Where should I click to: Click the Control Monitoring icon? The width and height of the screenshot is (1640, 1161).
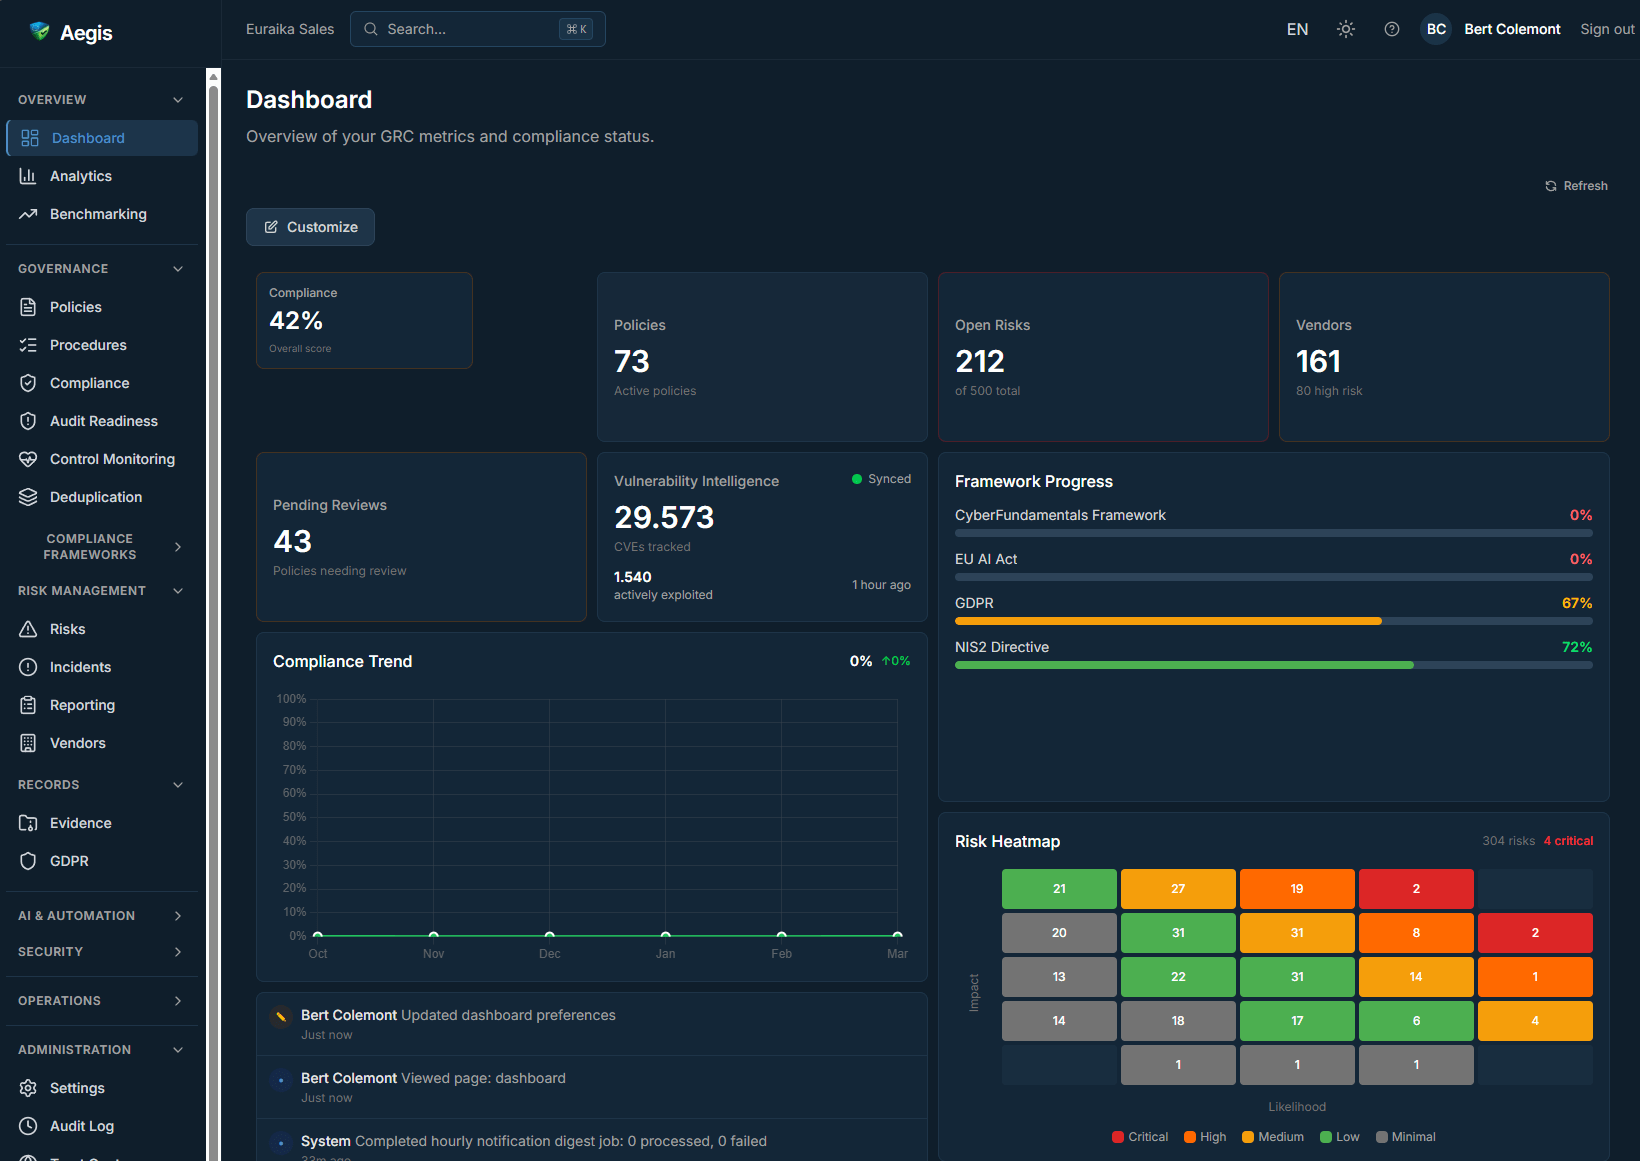[x=30, y=459]
